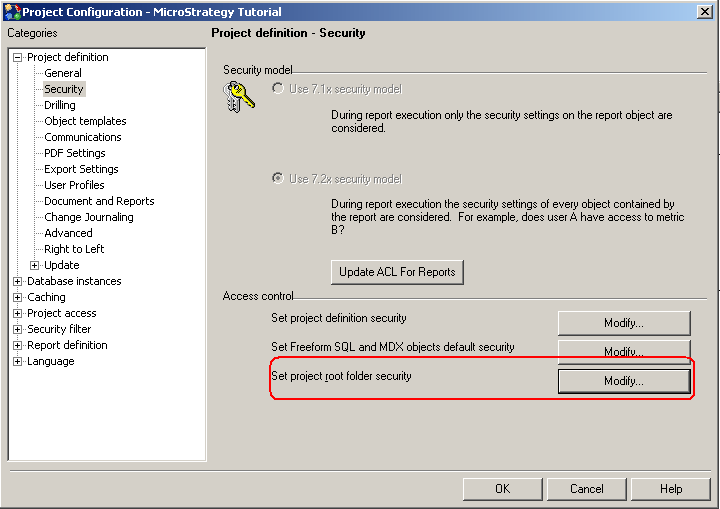Expand the Update tree node
The width and height of the screenshot is (720, 509).
[x=34, y=265]
